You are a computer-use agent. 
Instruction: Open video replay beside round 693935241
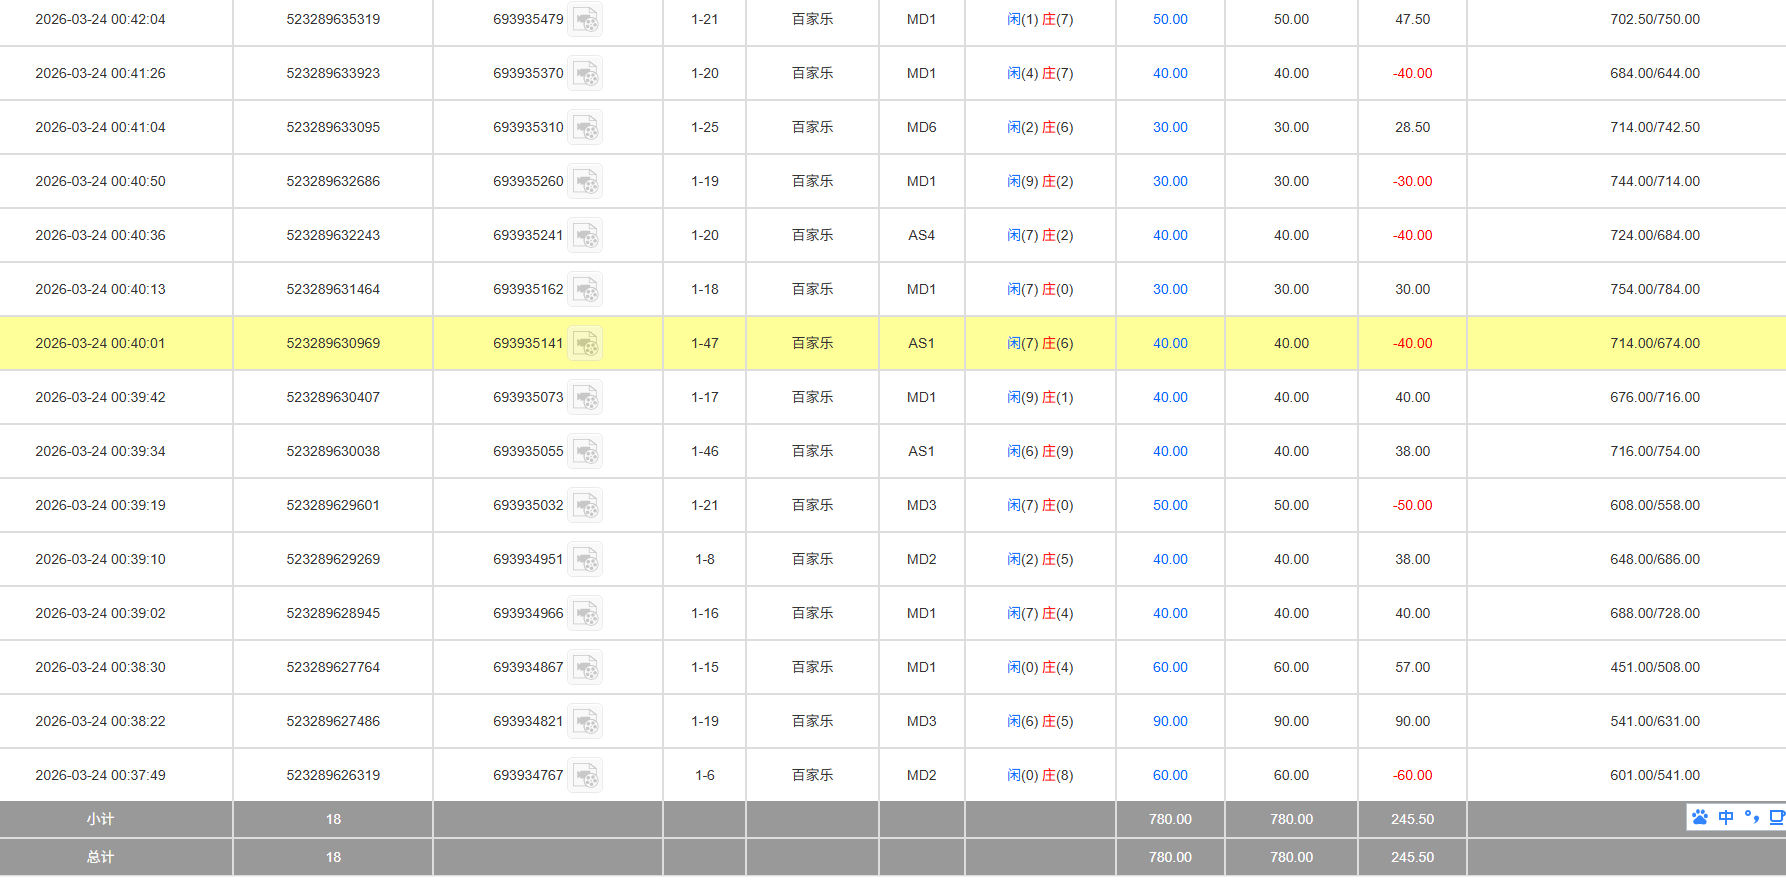coord(585,236)
